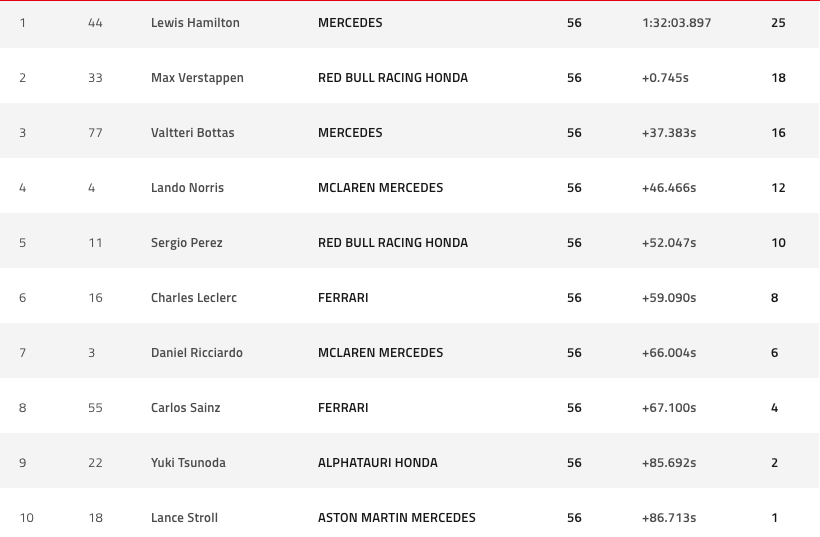
Task: Open Carlos Sainz driver entry
Action: 186,407
